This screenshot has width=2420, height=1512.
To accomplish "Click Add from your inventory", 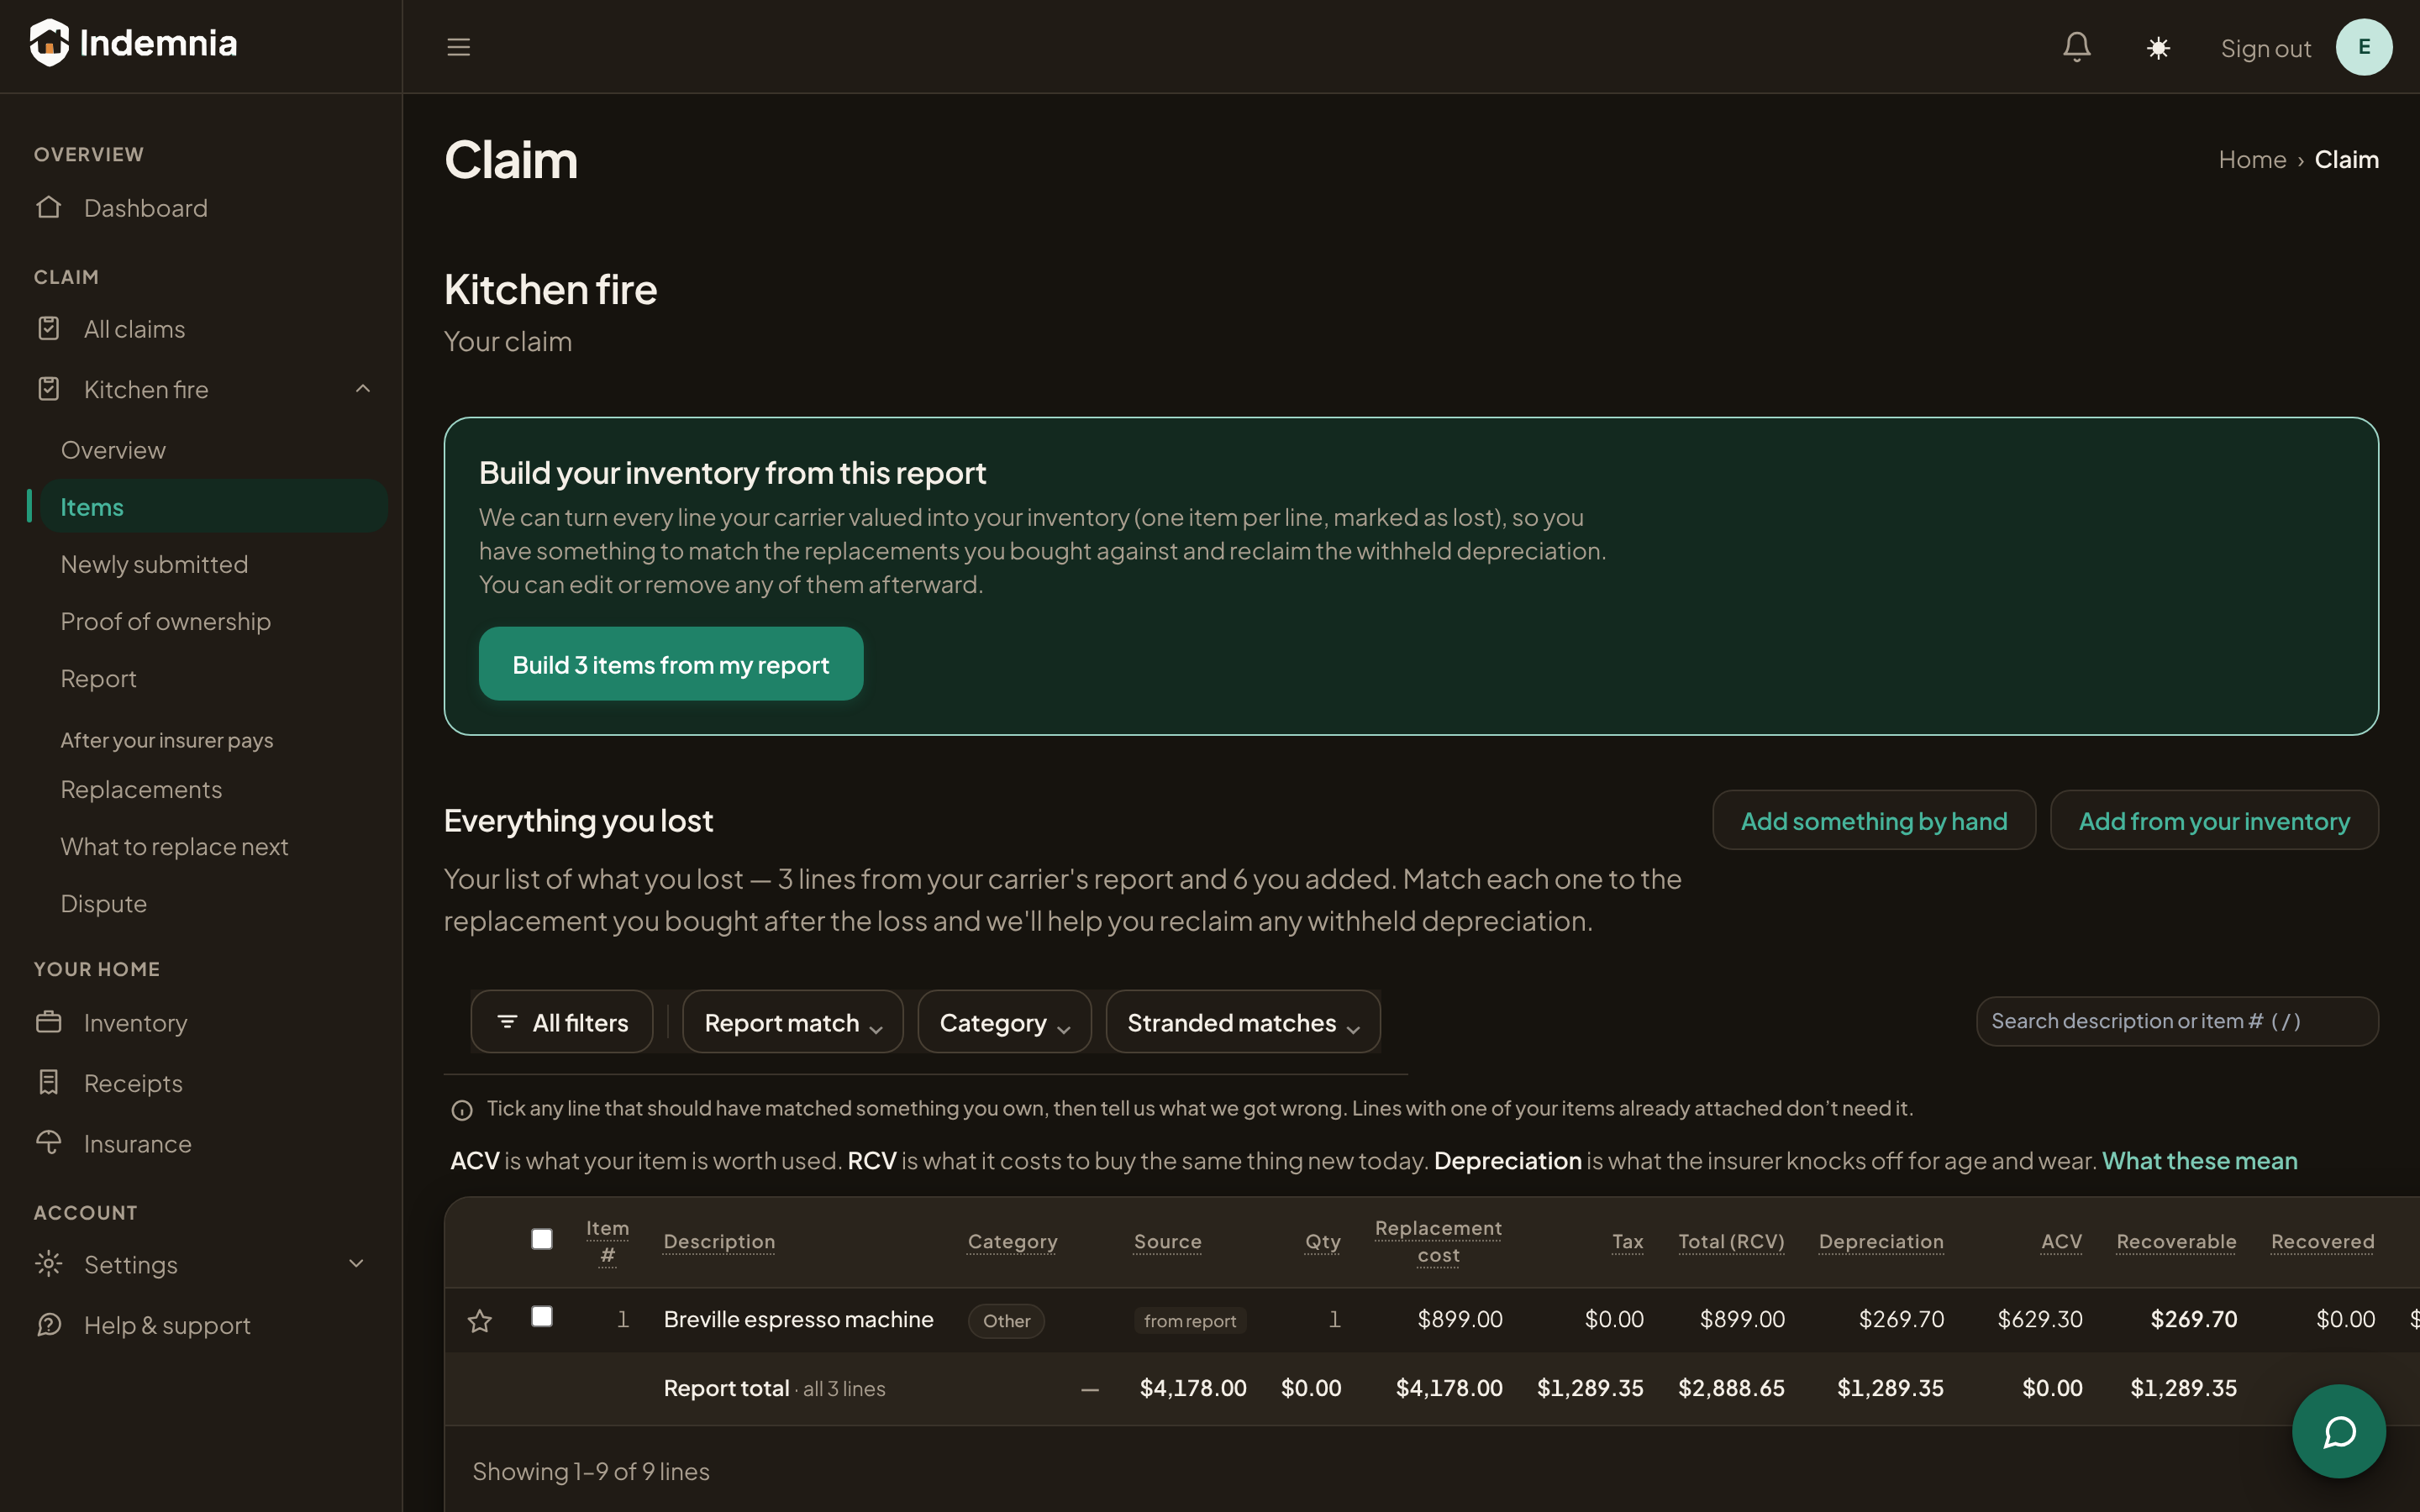I will coord(2214,820).
